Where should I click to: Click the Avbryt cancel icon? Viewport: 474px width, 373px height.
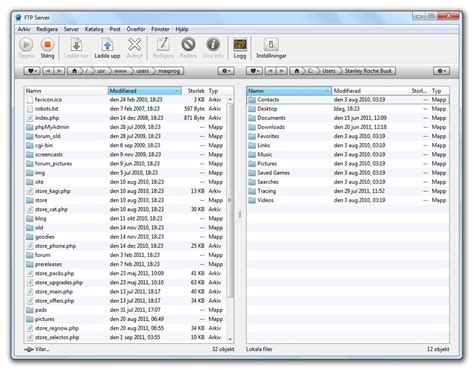click(134, 44)
